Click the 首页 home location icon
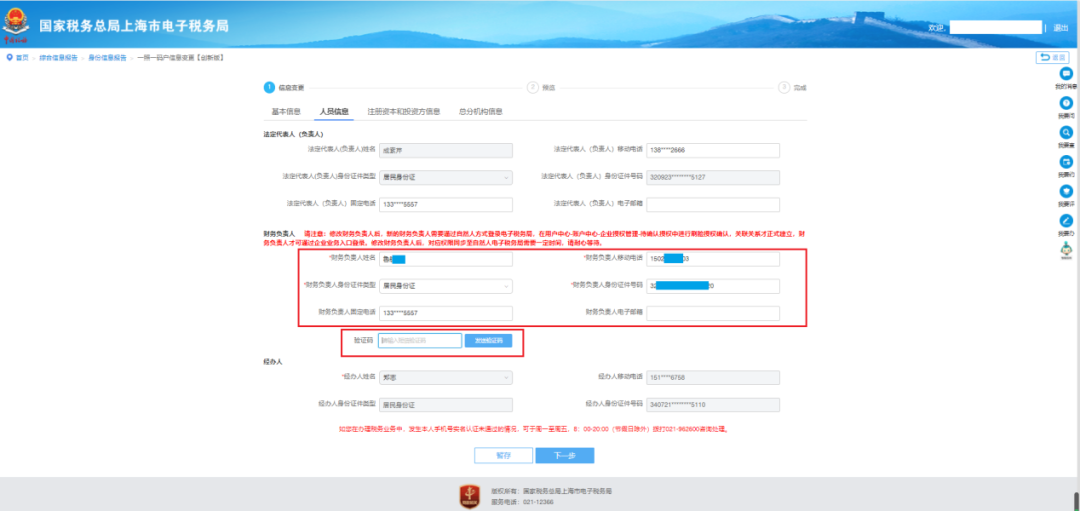 (x=9, y=57)
